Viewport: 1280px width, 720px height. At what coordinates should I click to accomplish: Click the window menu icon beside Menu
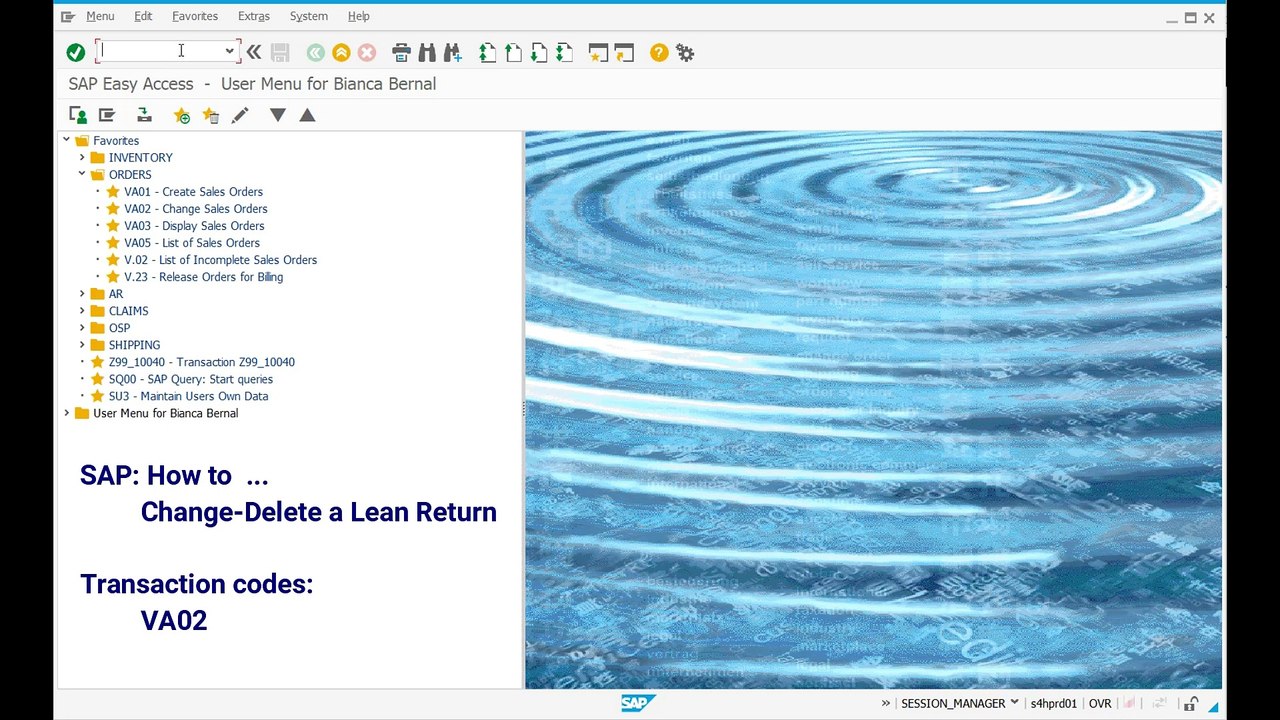[68, 16]
